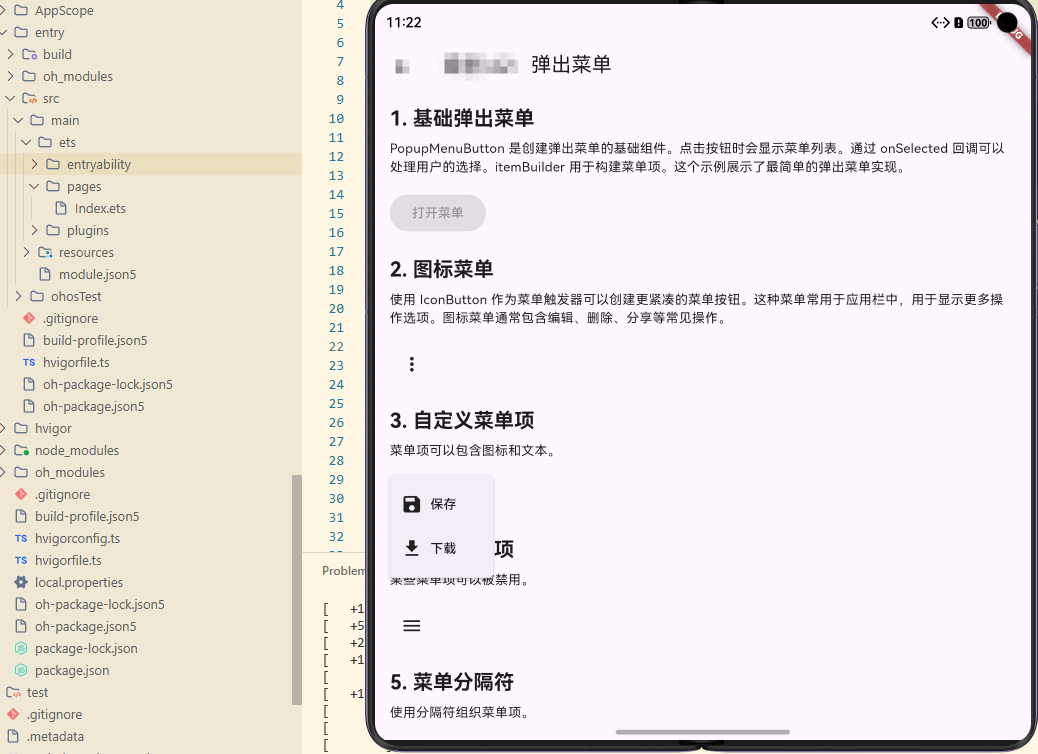Click the package icon next to package.json
The image size is (1038, 754).
pos(22,670)
